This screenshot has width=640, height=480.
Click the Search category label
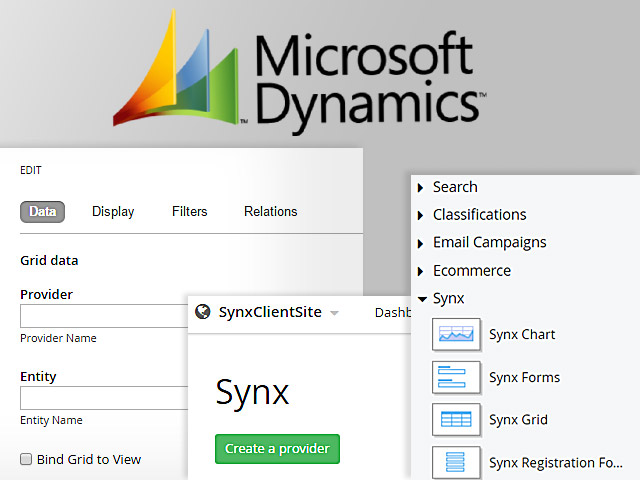pyautogui.click(x=455, y=187)
